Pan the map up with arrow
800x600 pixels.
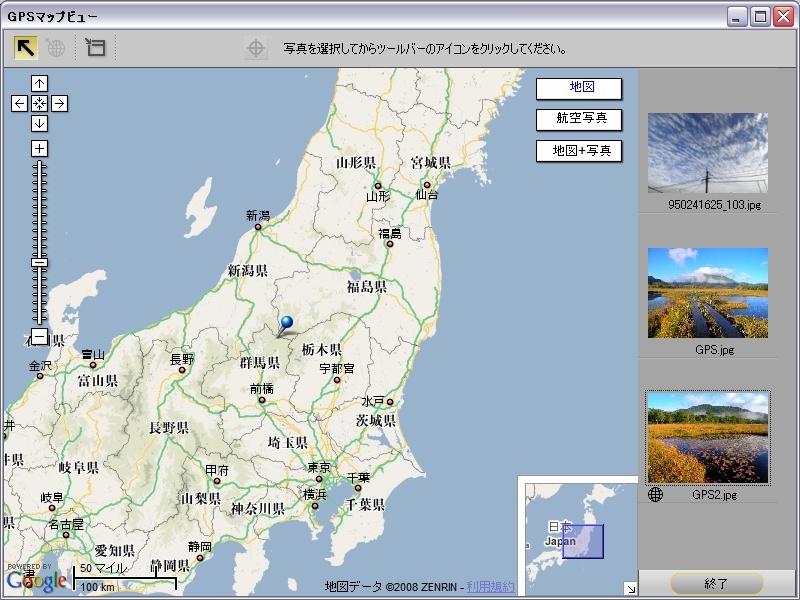tap(39, 84)
